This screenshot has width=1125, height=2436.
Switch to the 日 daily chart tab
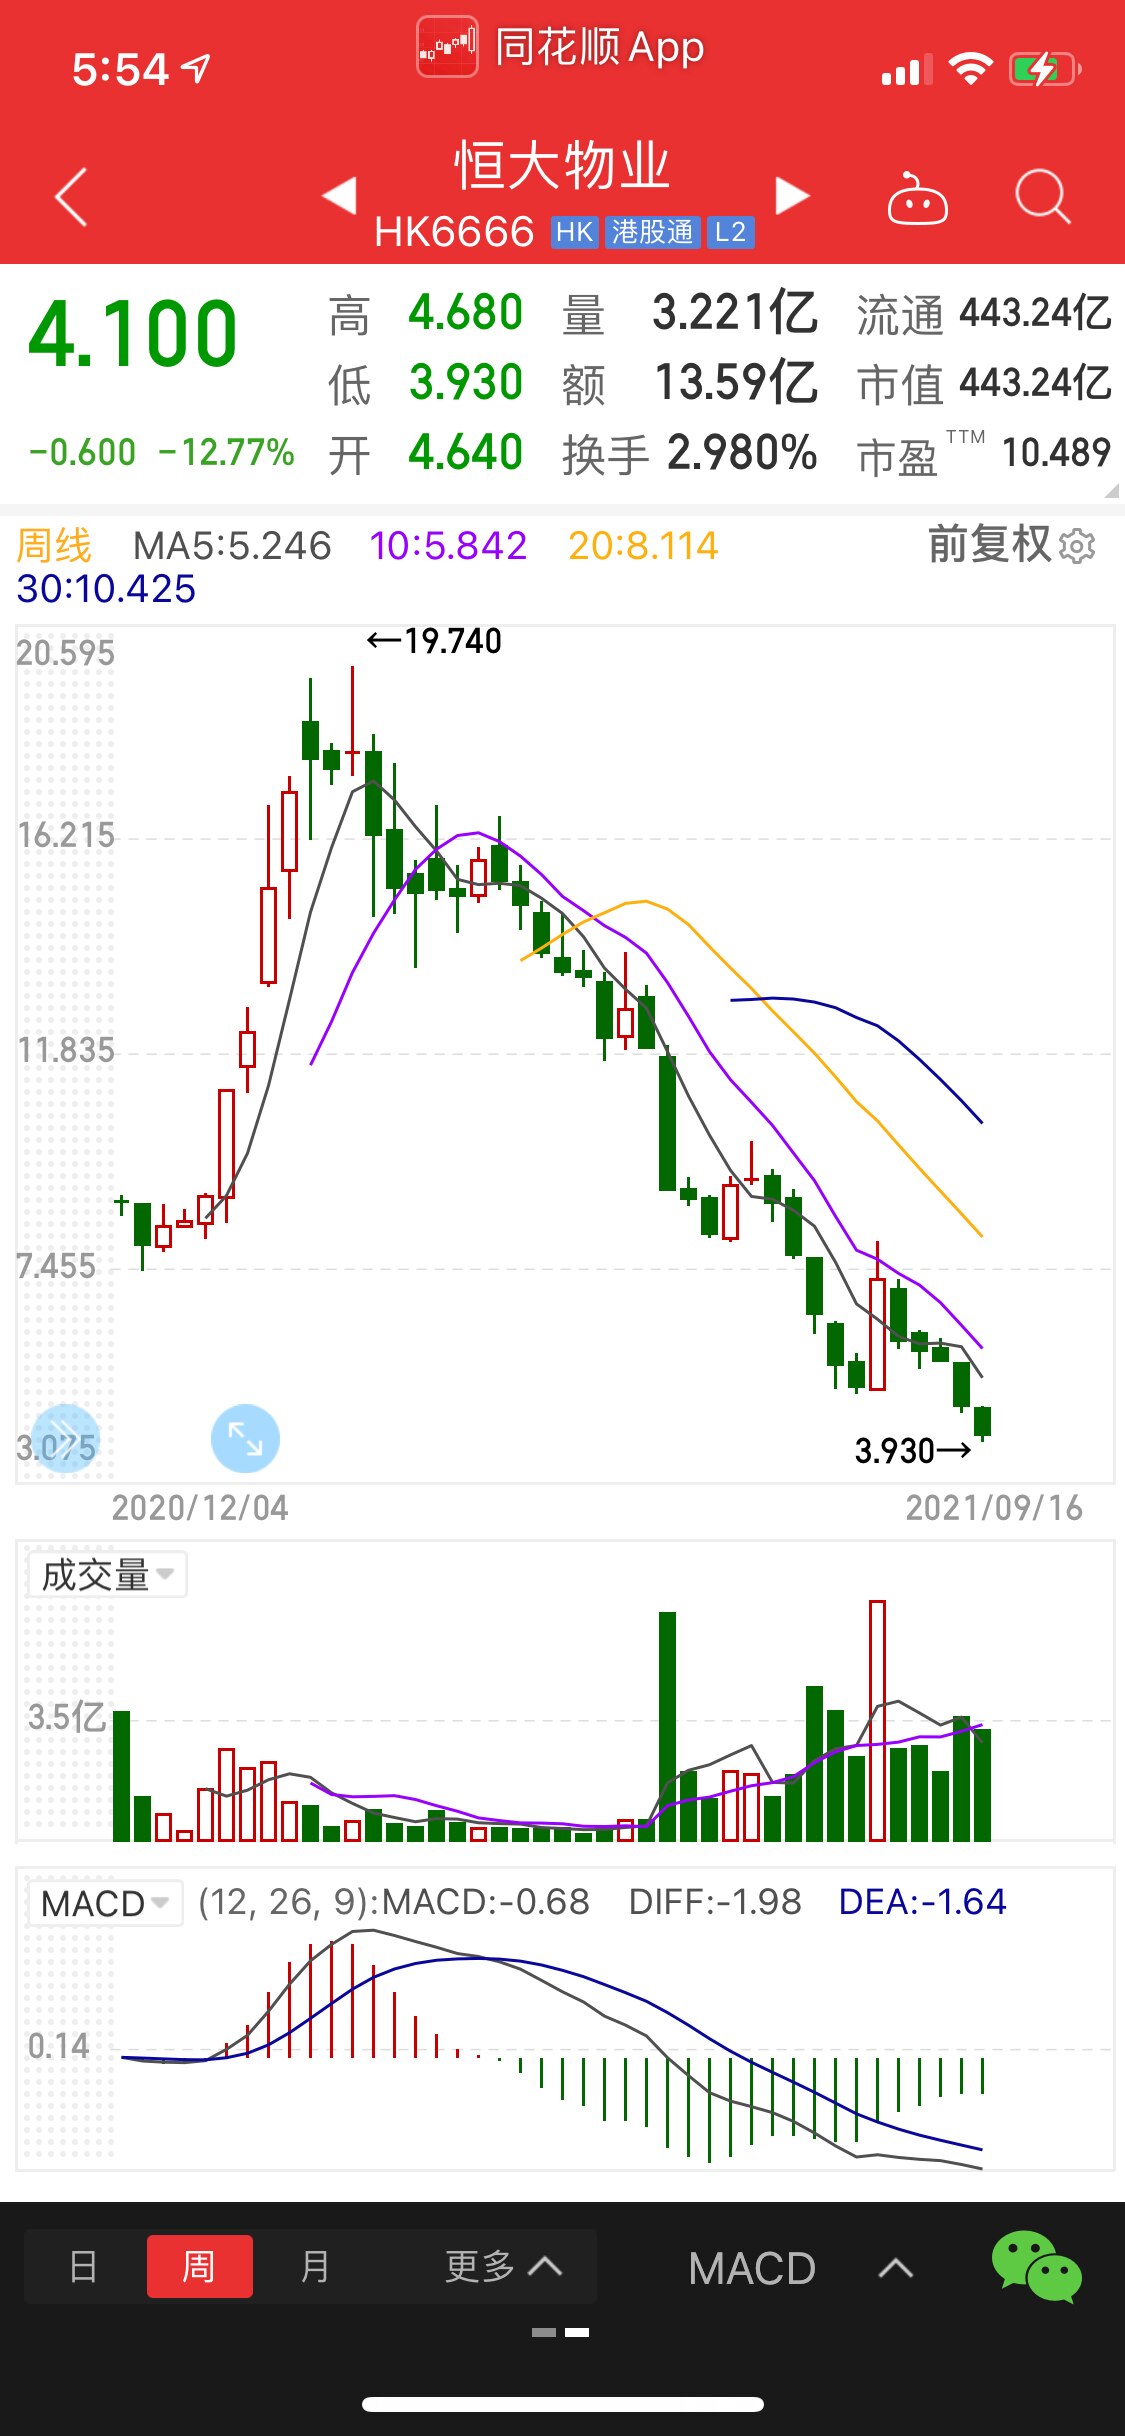pyautogui.click(x=84, y=2266)
